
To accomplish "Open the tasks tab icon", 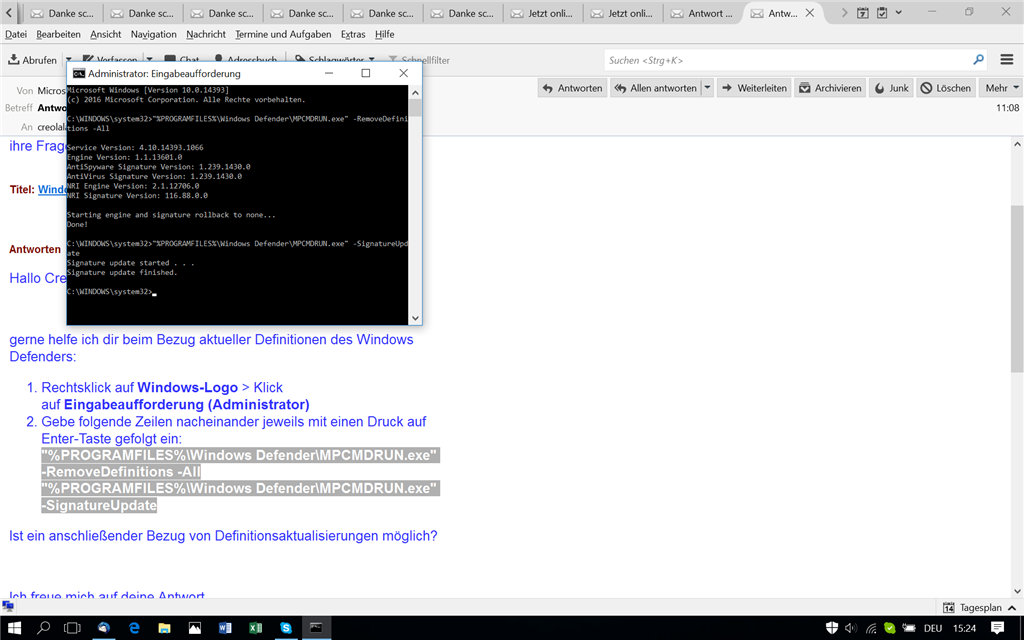I will click(x=882, y=13).
